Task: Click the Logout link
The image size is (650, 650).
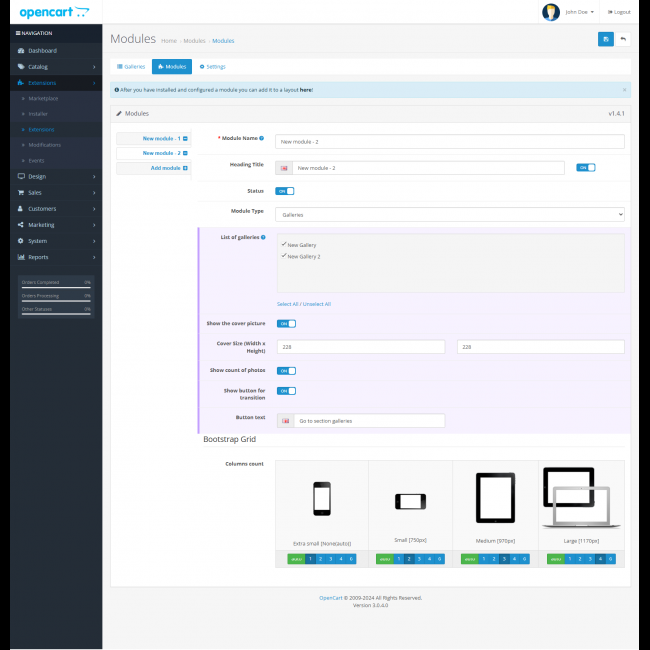Action: tap(619, 12)
